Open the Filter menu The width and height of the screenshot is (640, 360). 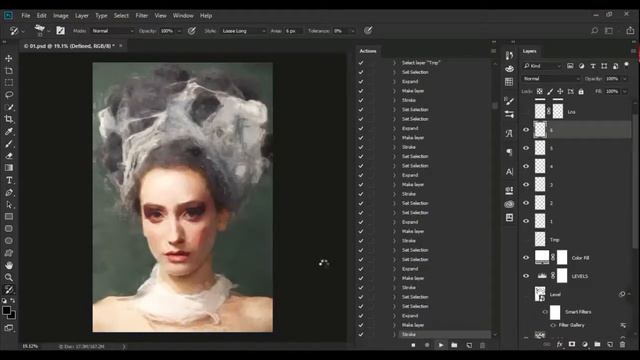pos(142,16)
